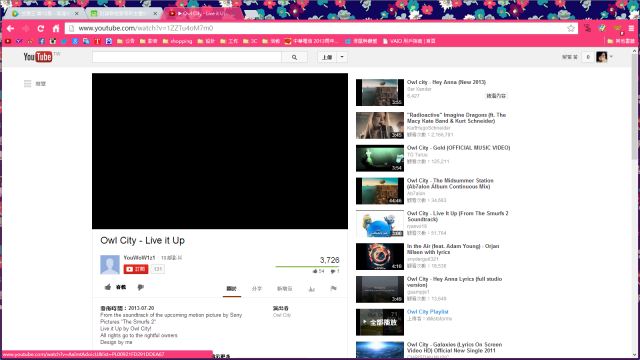
Task: Click the bear extension icon in toolbar
Action: pos(618,28)
